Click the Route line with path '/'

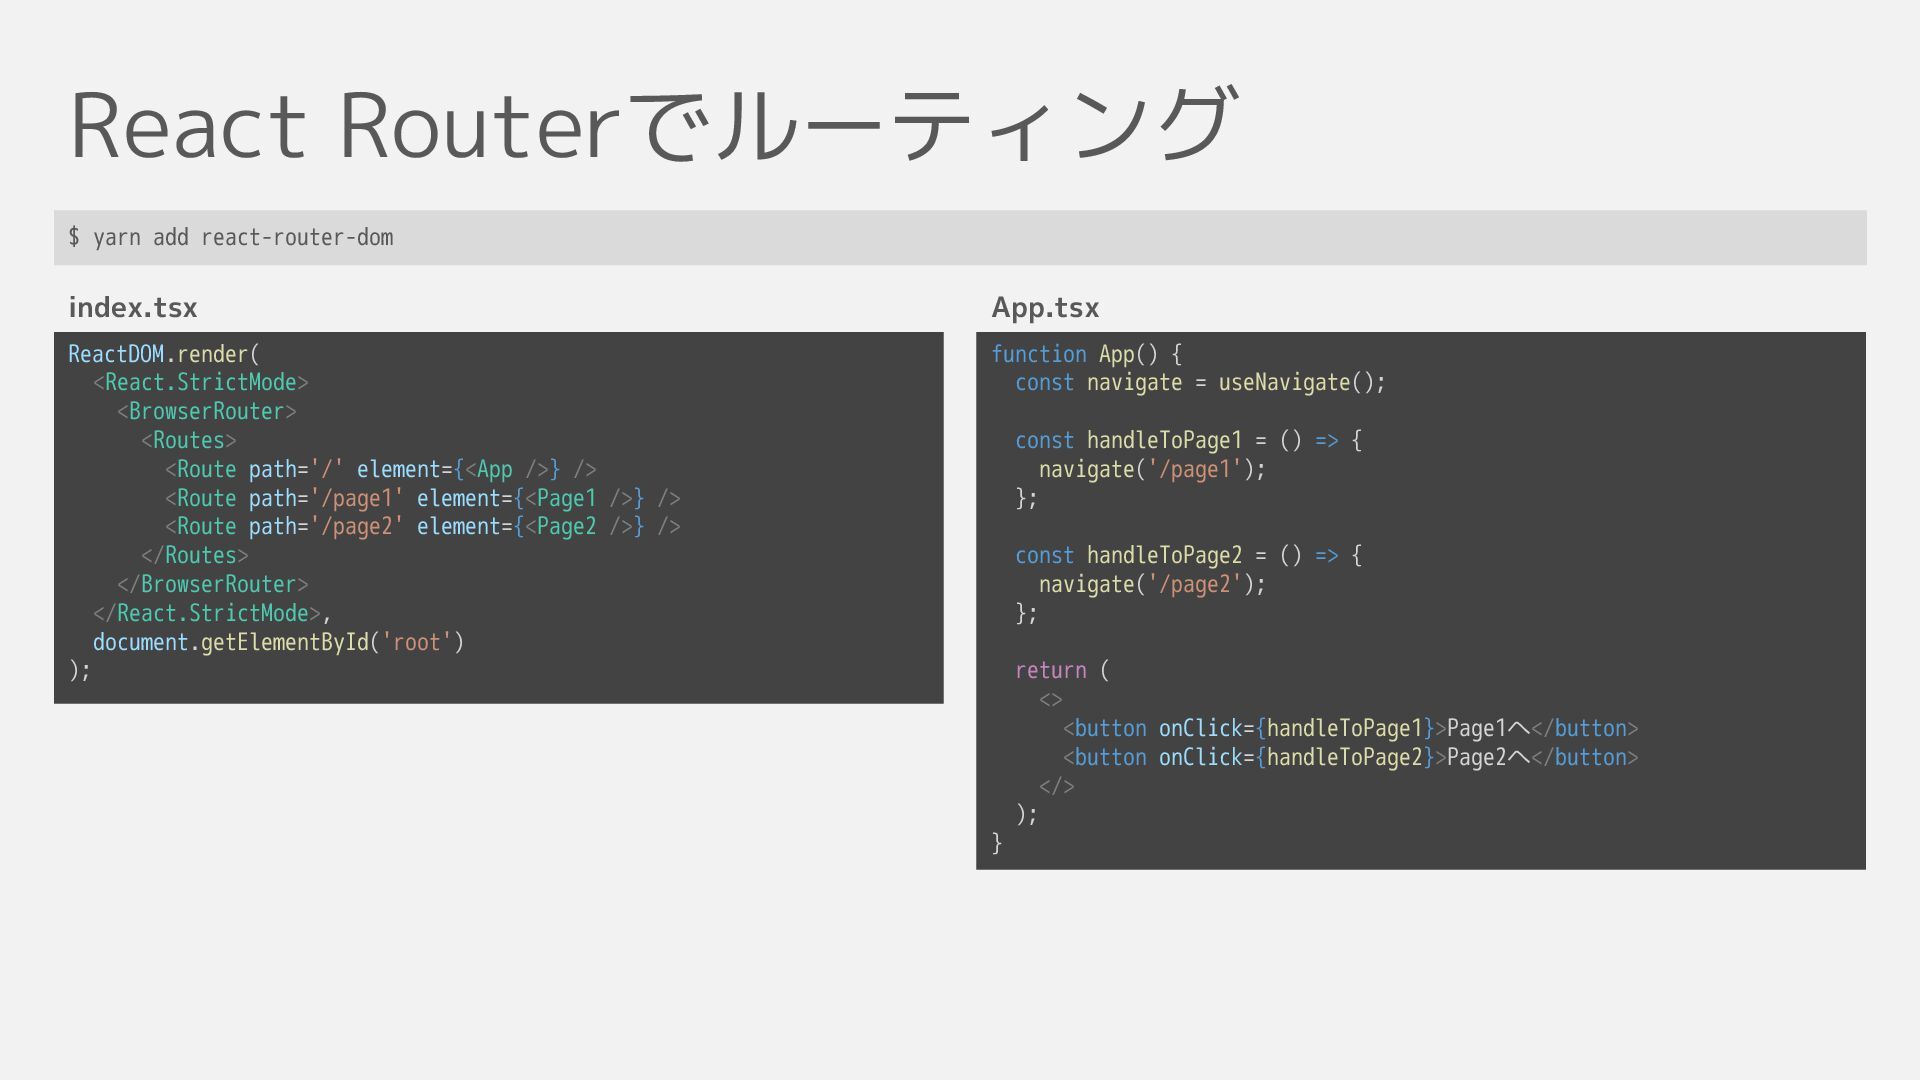(x=380, y=469)
